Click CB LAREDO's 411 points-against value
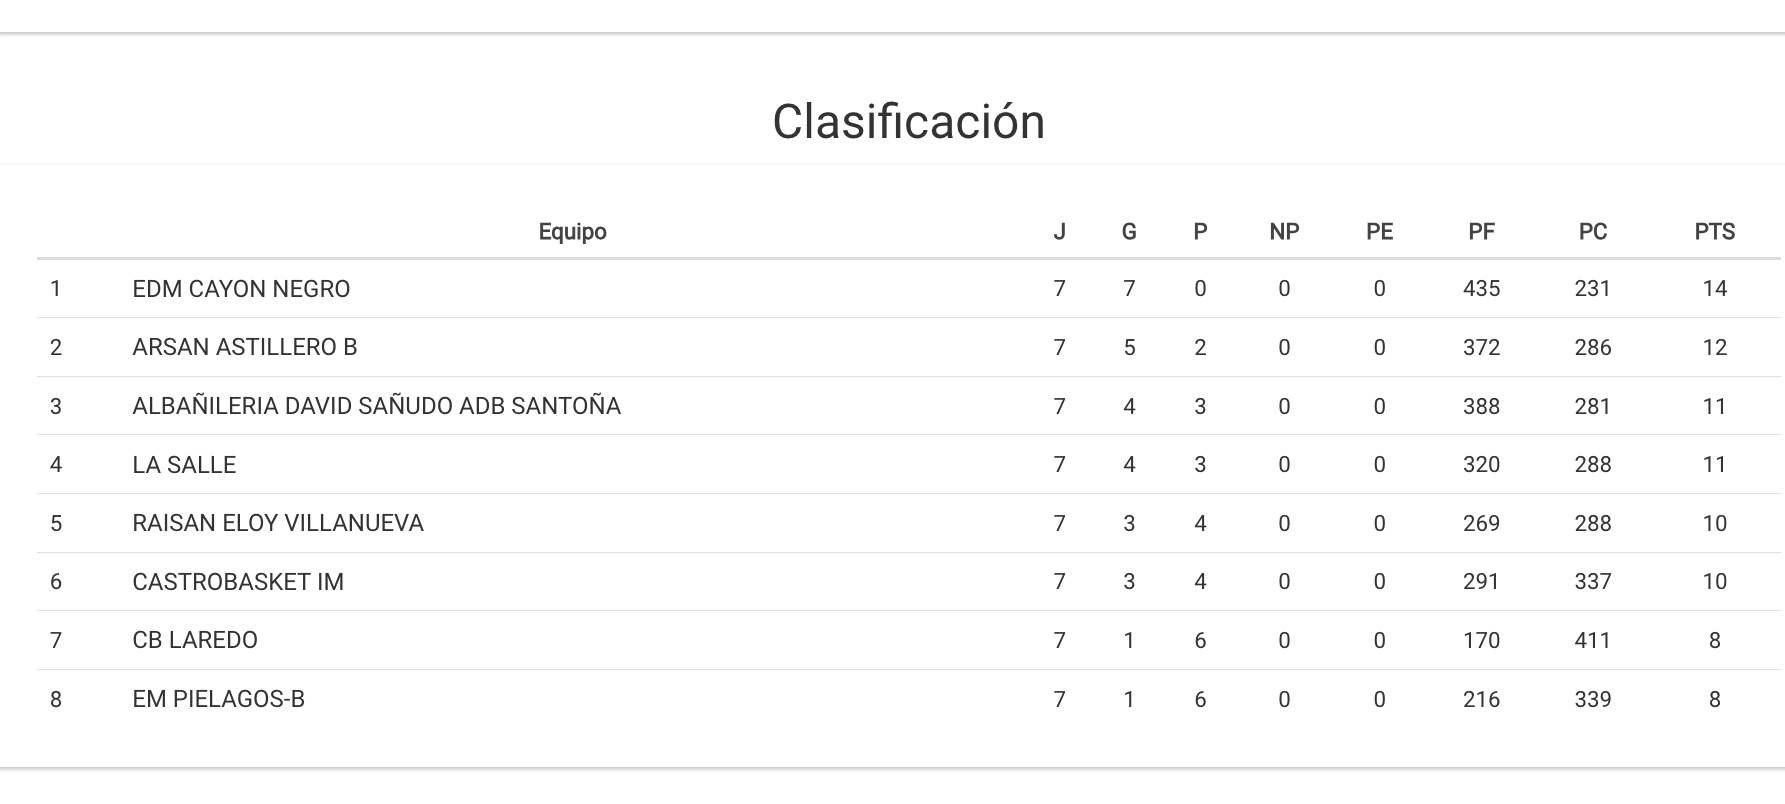The image size is (1785, 804). point(1592,640)
